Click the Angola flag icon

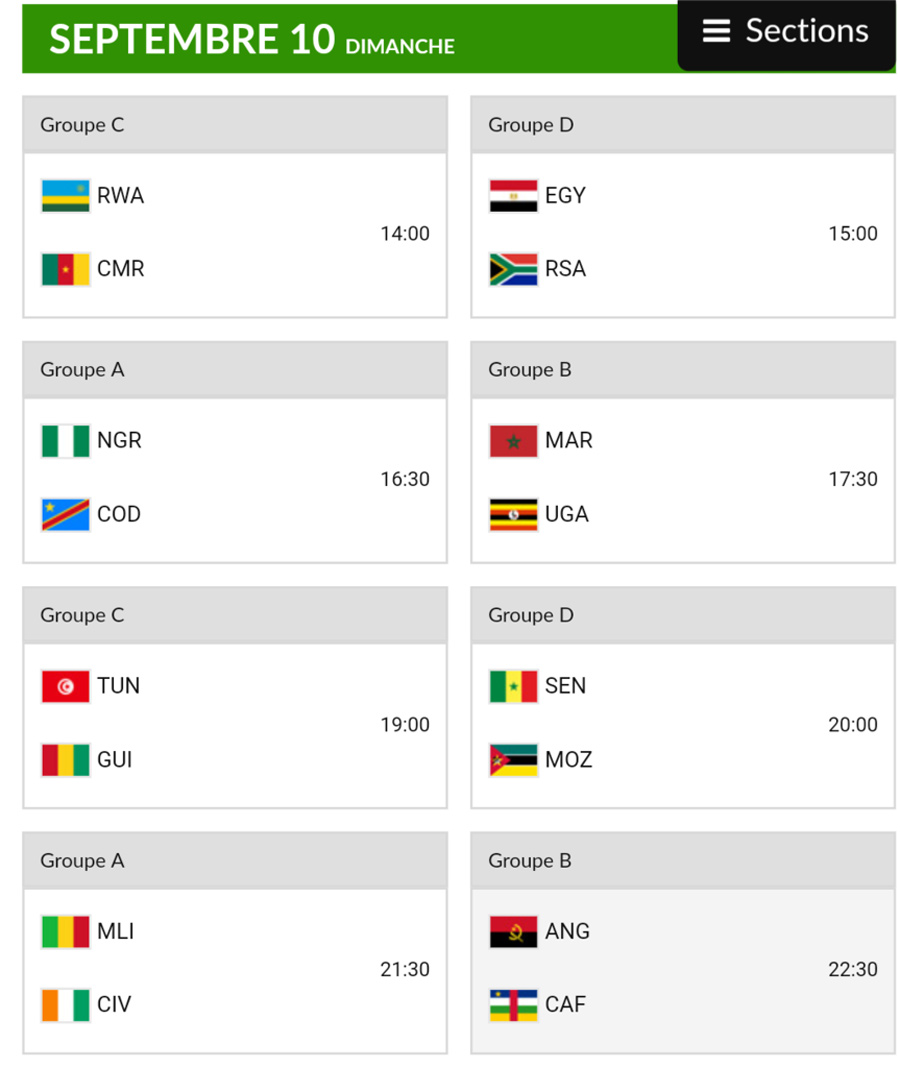[513, 932]
